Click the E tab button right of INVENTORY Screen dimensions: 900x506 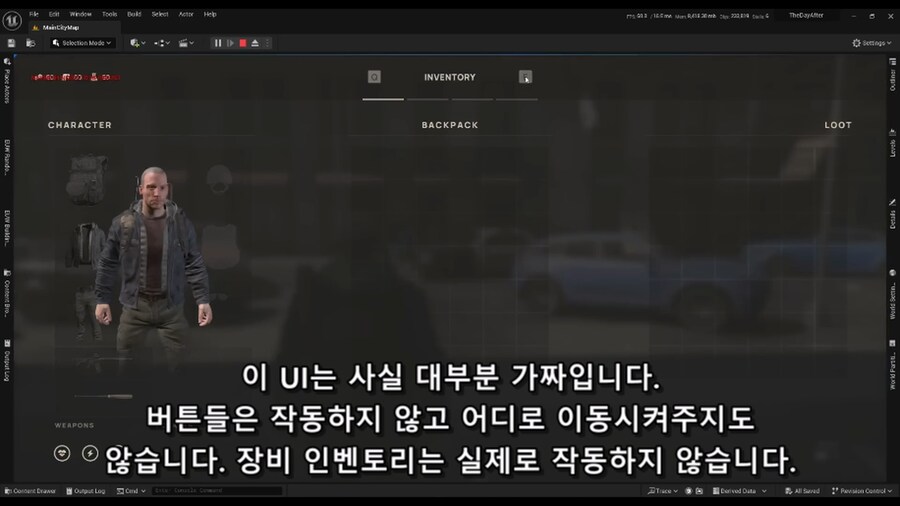(x=525, y=77)
